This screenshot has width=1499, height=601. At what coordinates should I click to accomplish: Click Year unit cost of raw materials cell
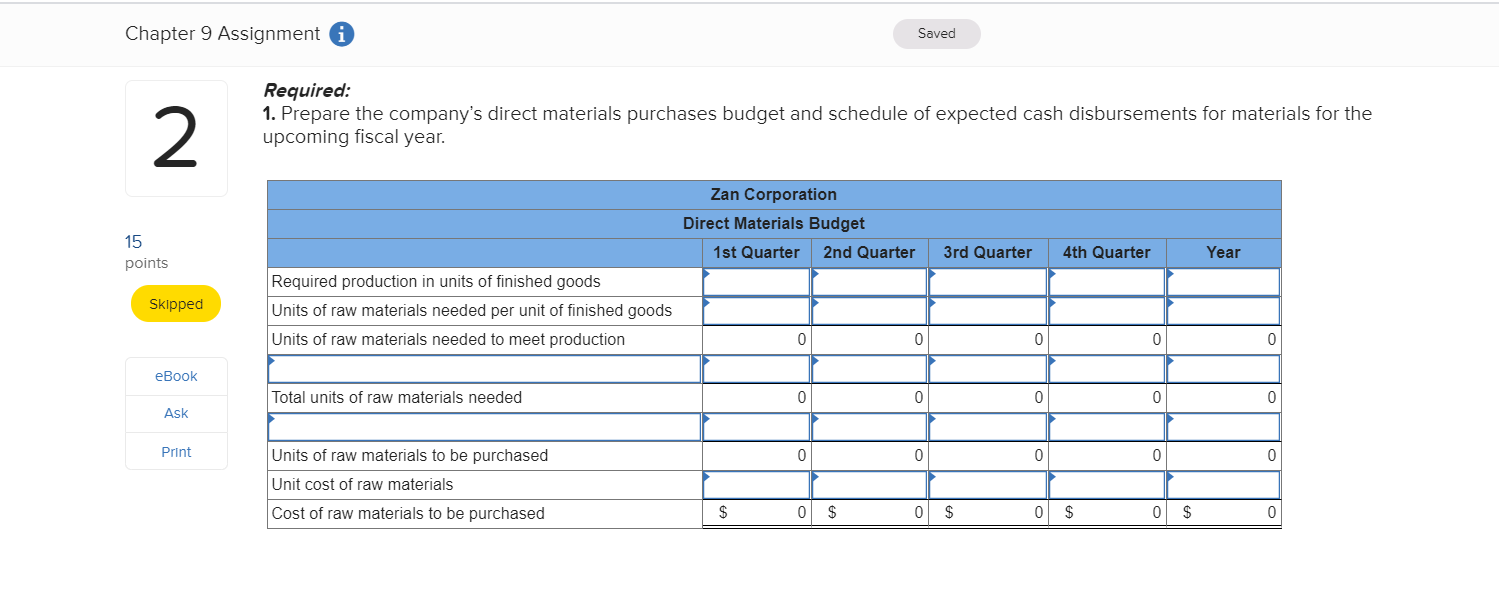pyautogui.click(x=1223, y=485)
